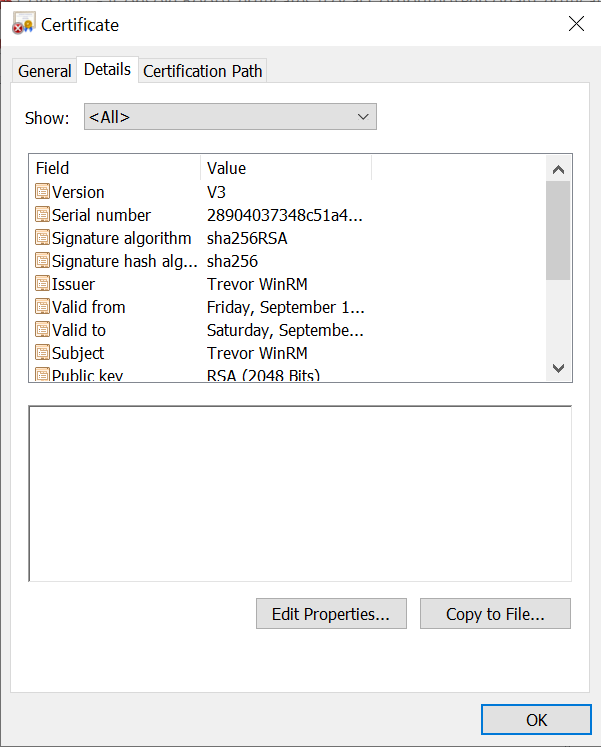The height and width of the screenshot is (747, 601).
Task: Select the Signature hash alg... row
Action: pyautogui.click(x=199, y=261)
